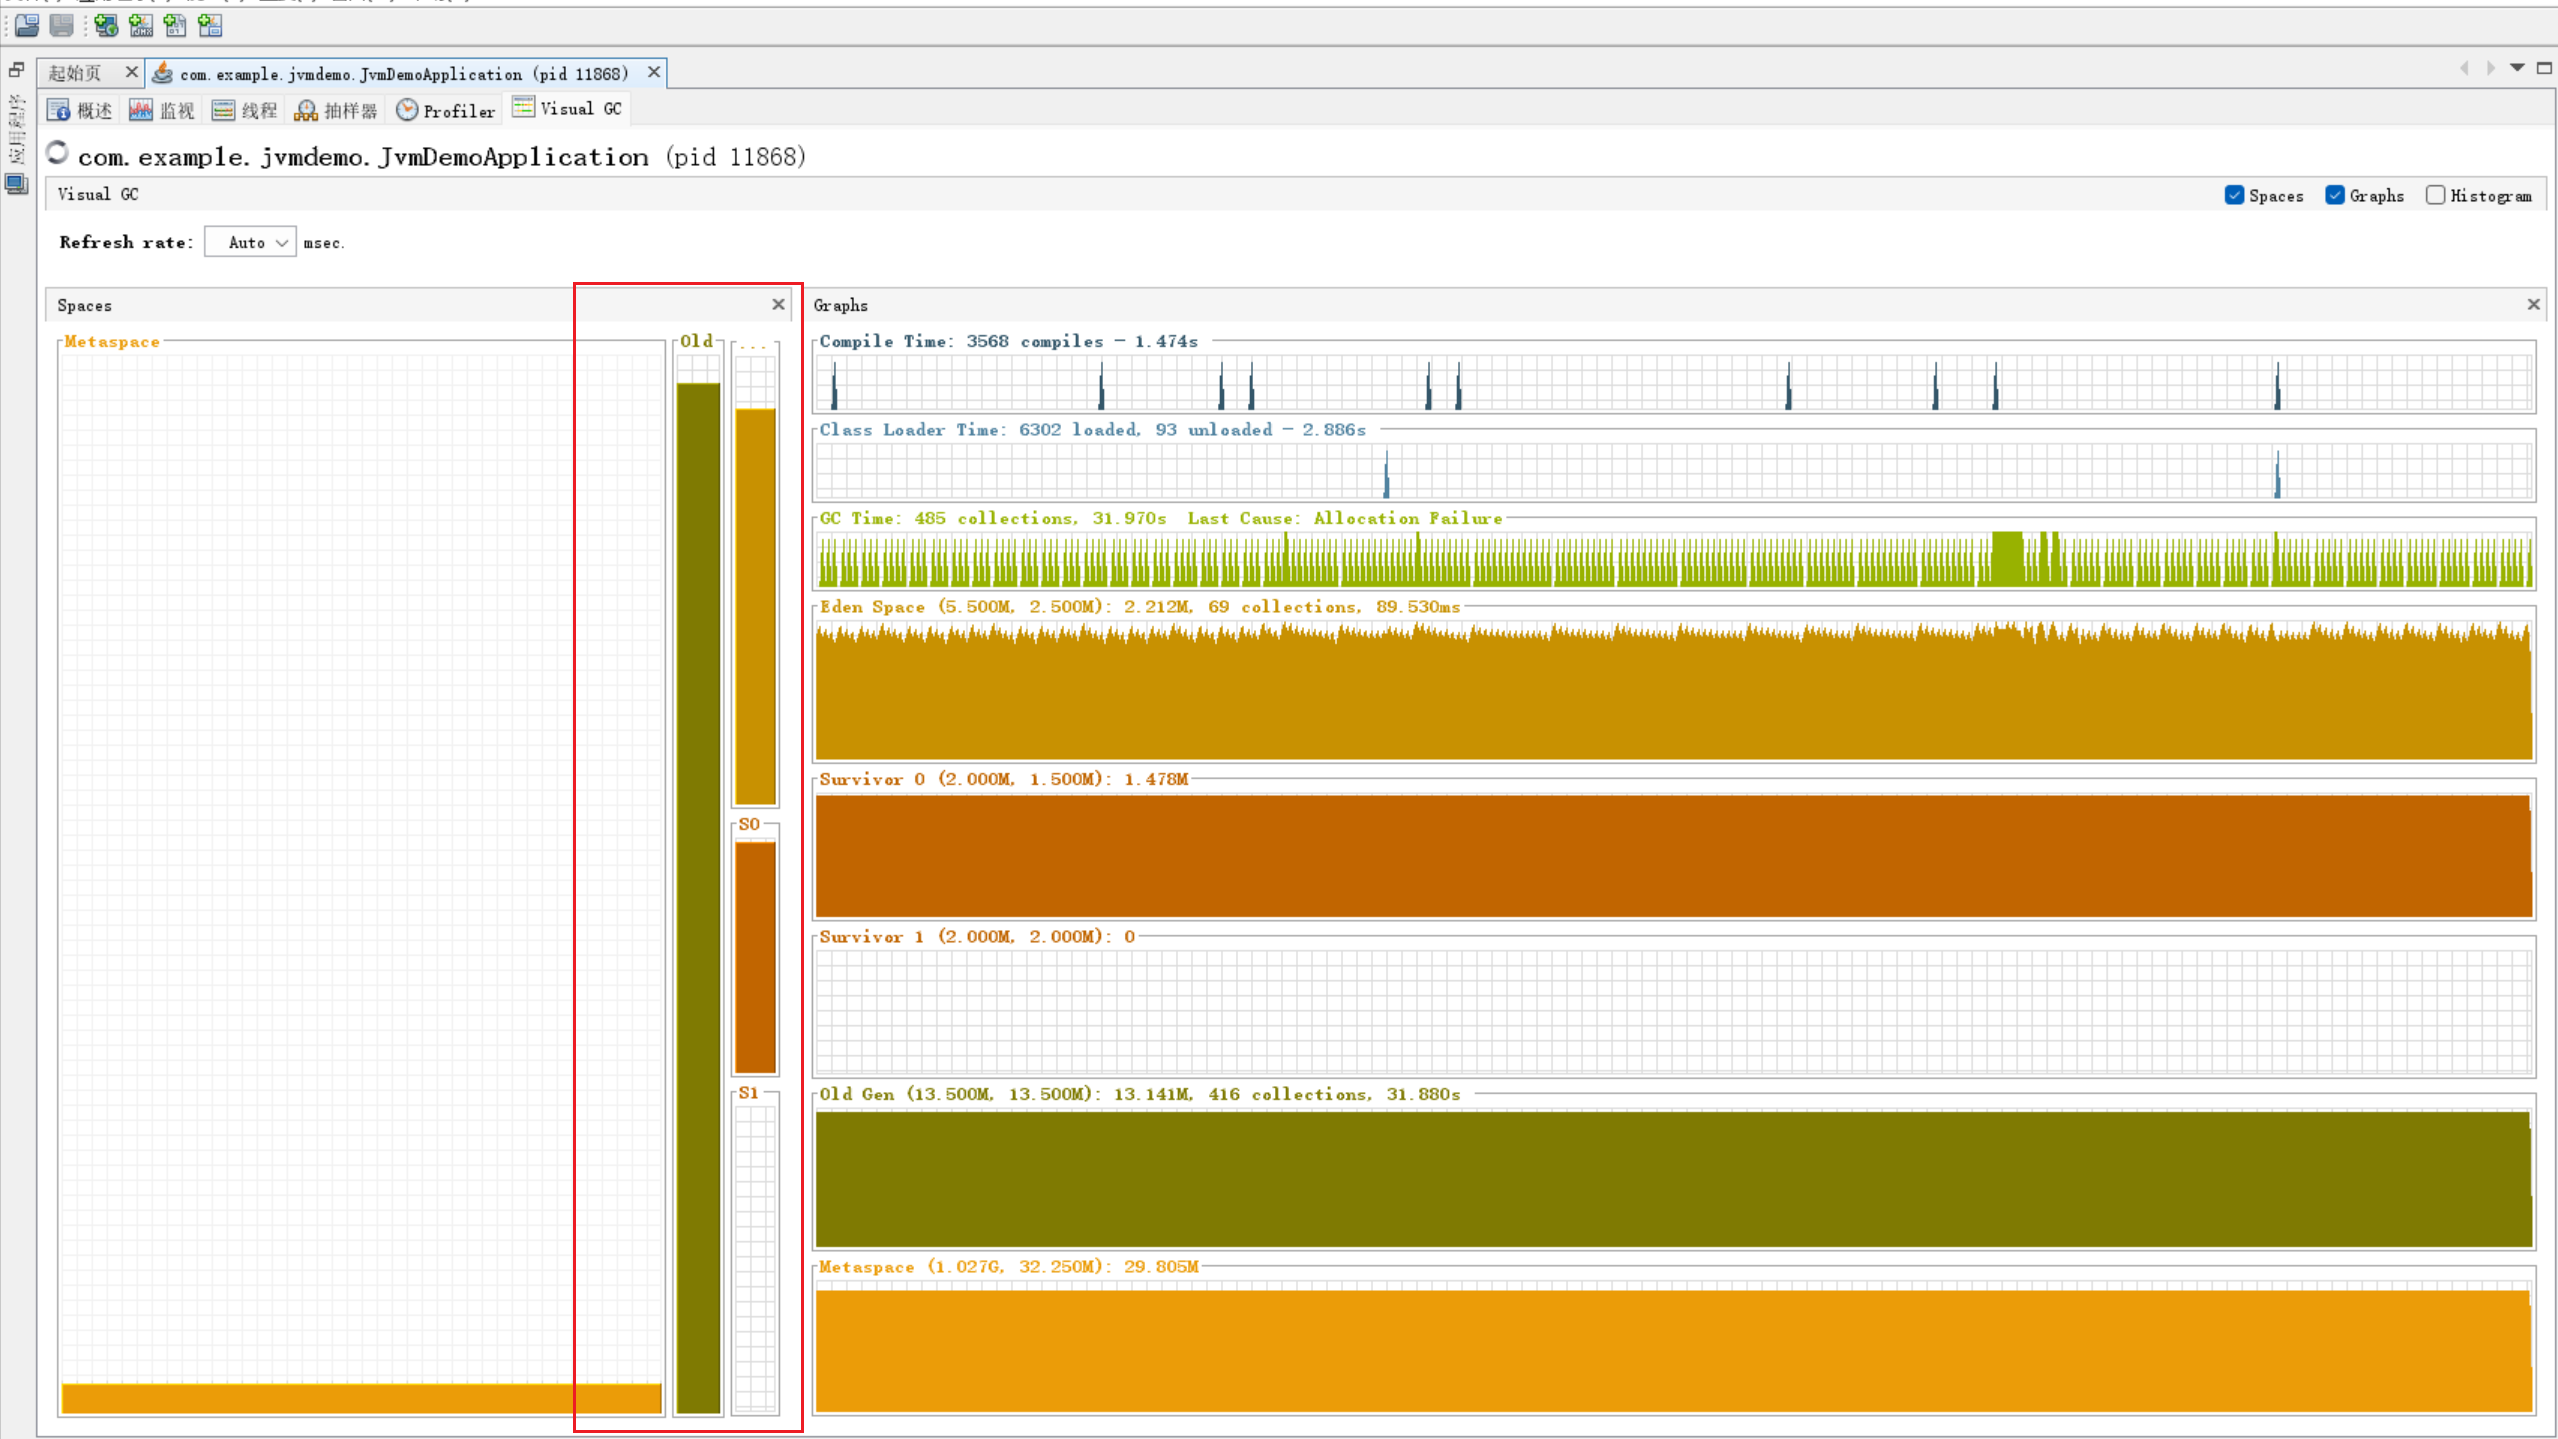Click the Old Gen graph
The image size is (2558, 1439).
pyautogui.click(x=1674, y=1178)
